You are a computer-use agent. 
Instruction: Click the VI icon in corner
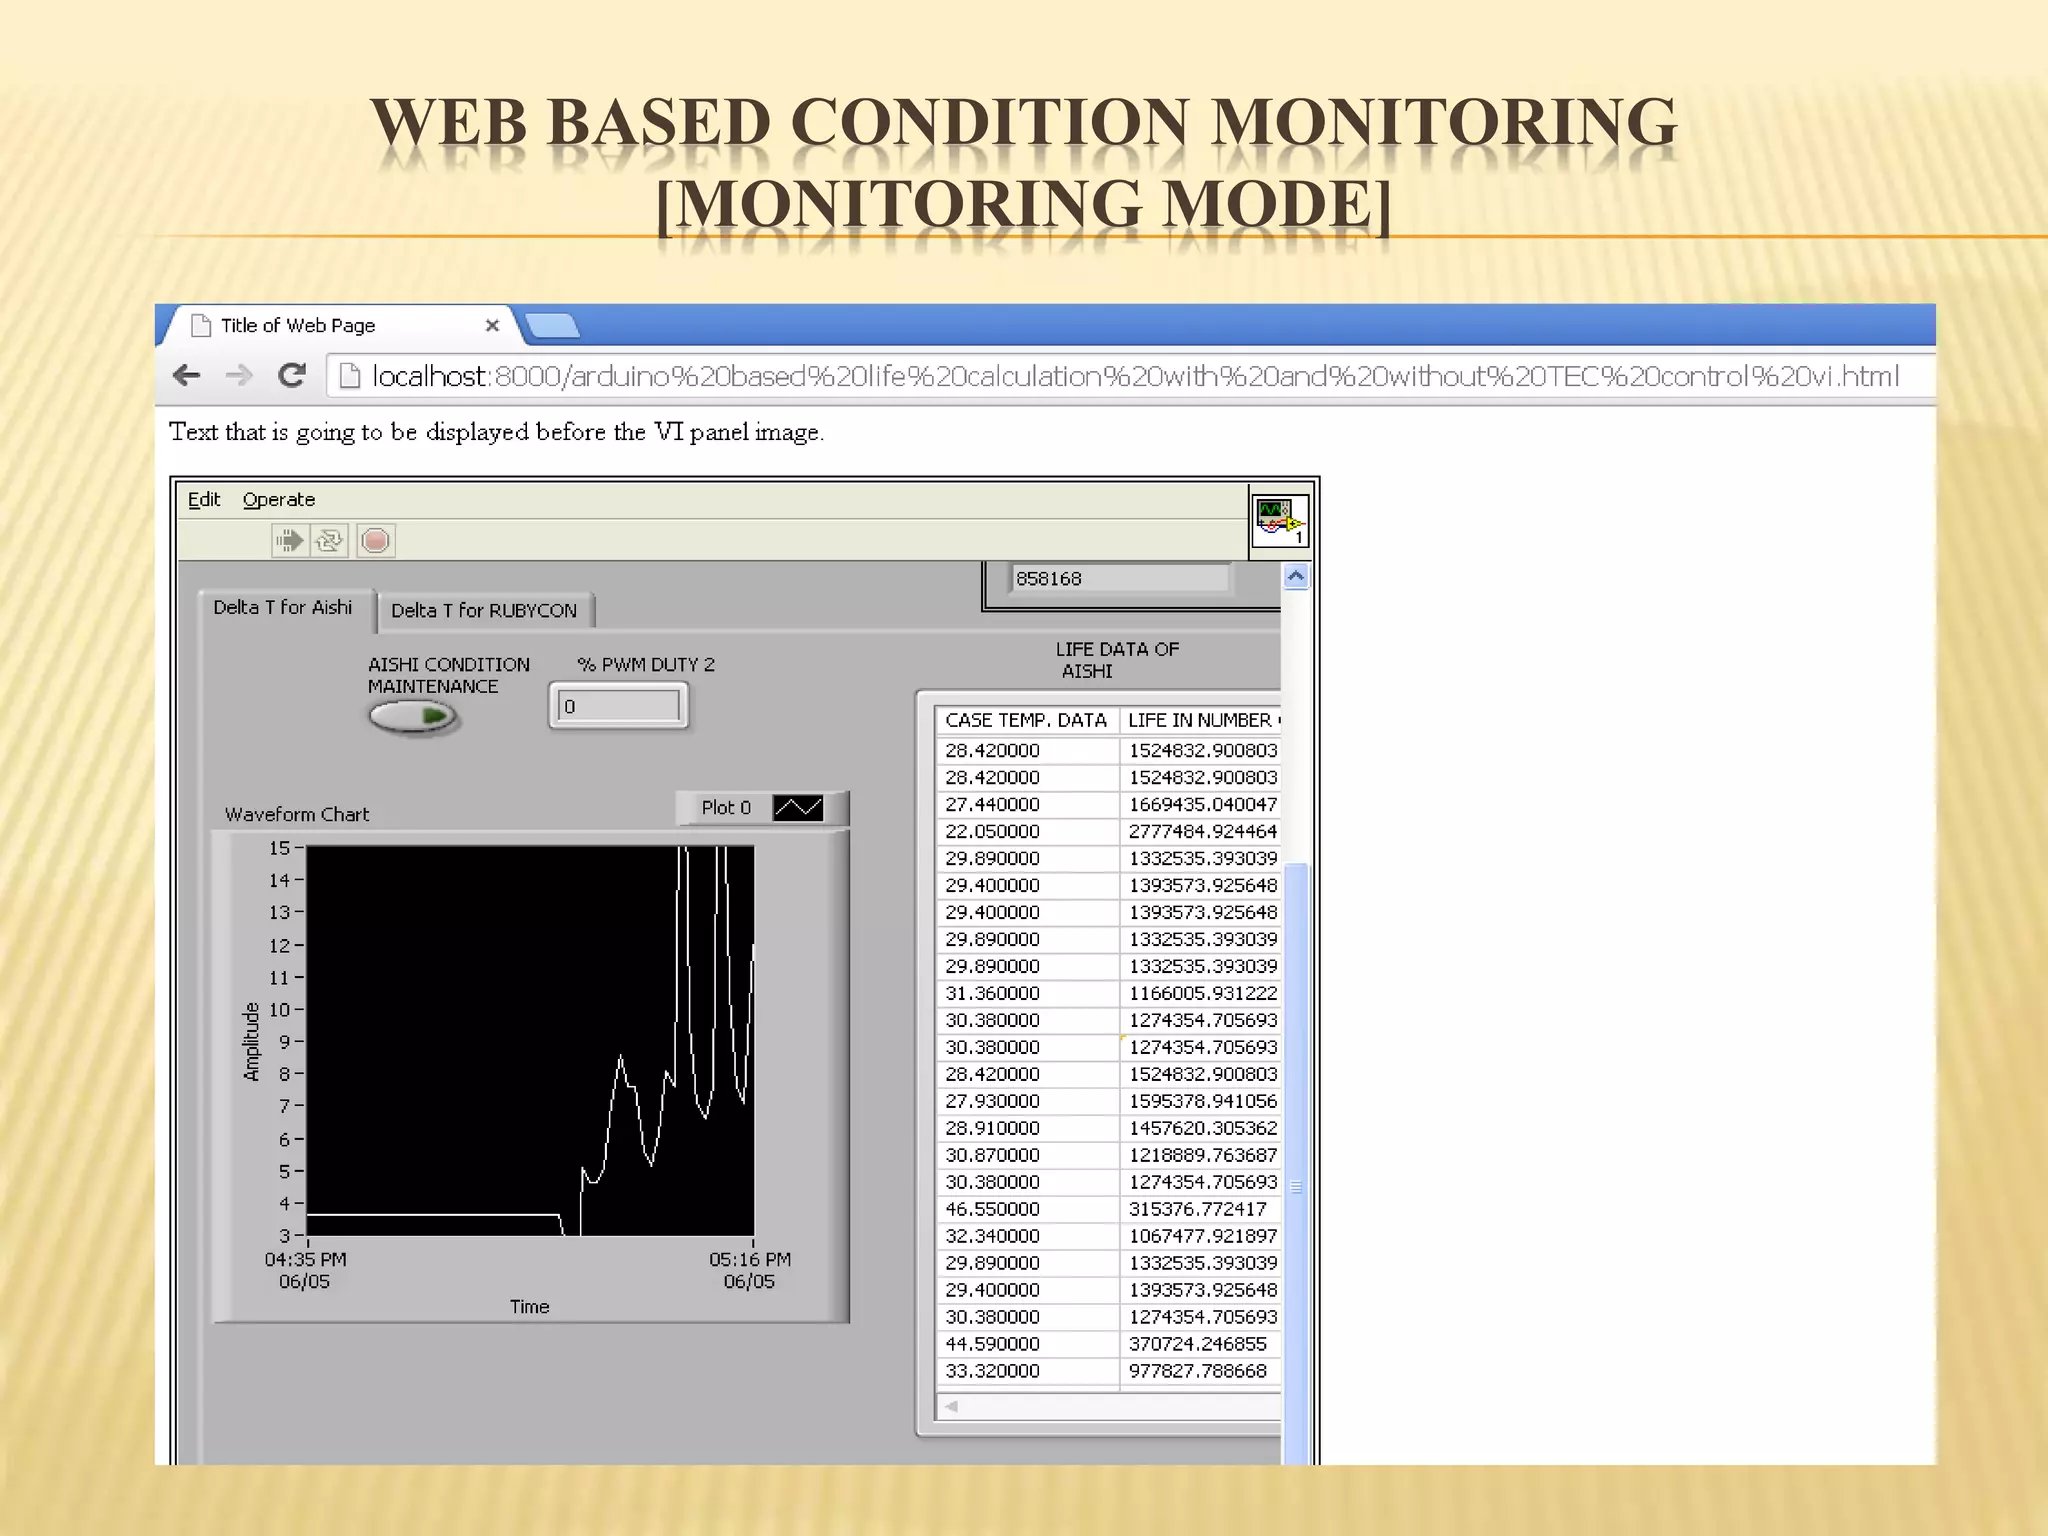[x=1280, y=521]
